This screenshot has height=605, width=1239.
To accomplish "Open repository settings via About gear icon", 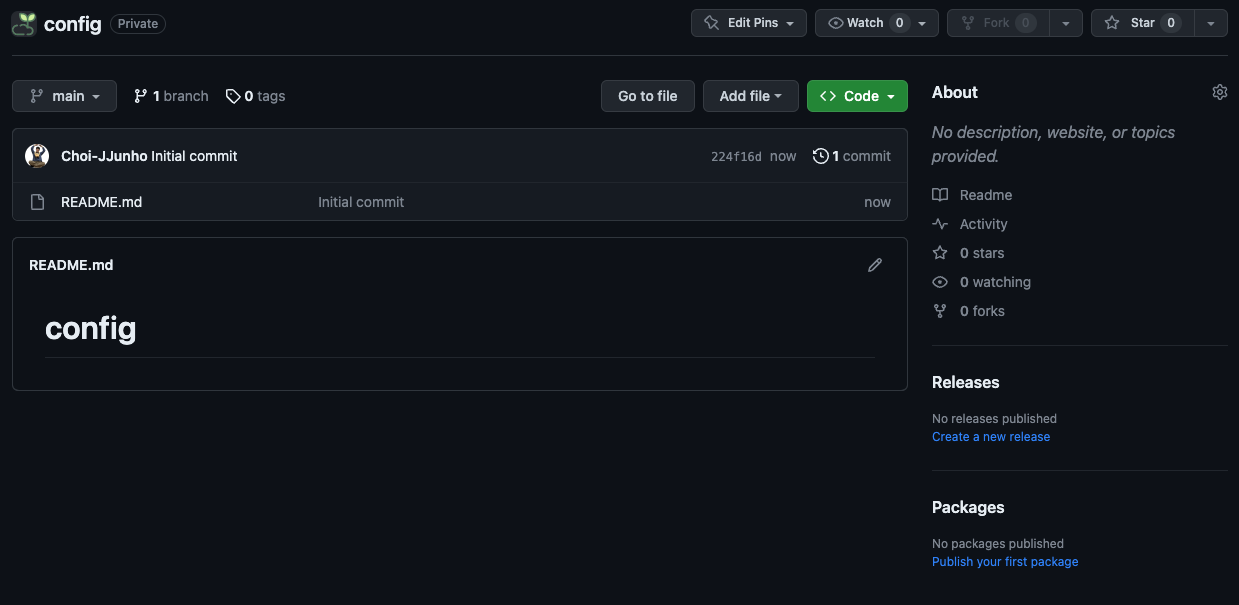I will [1219, 92].
